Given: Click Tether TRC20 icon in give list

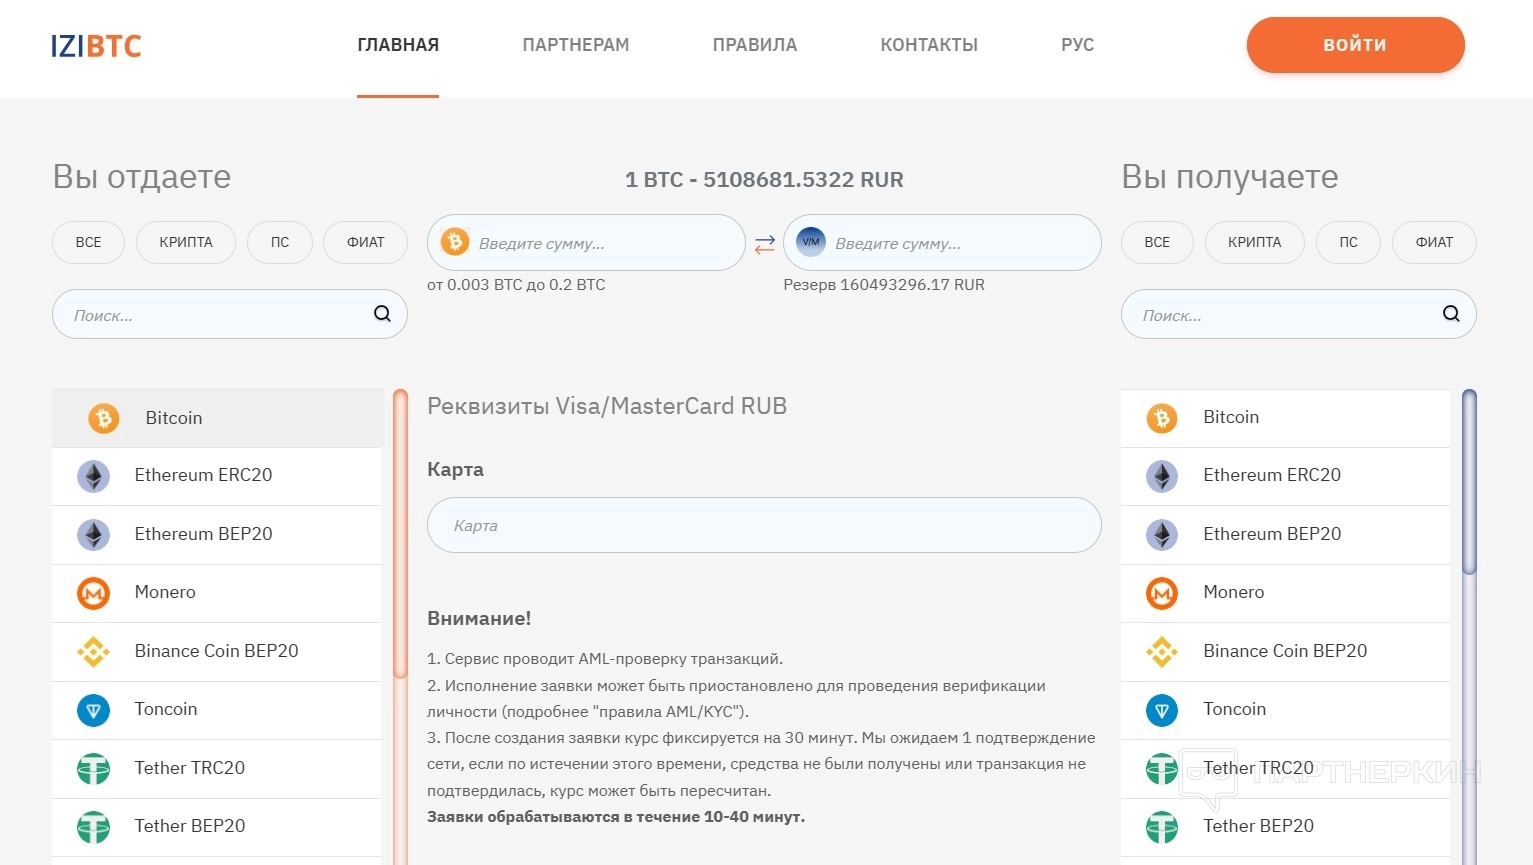Looking at the screenshot, I should pyautogui.click(x=94, y=769).
